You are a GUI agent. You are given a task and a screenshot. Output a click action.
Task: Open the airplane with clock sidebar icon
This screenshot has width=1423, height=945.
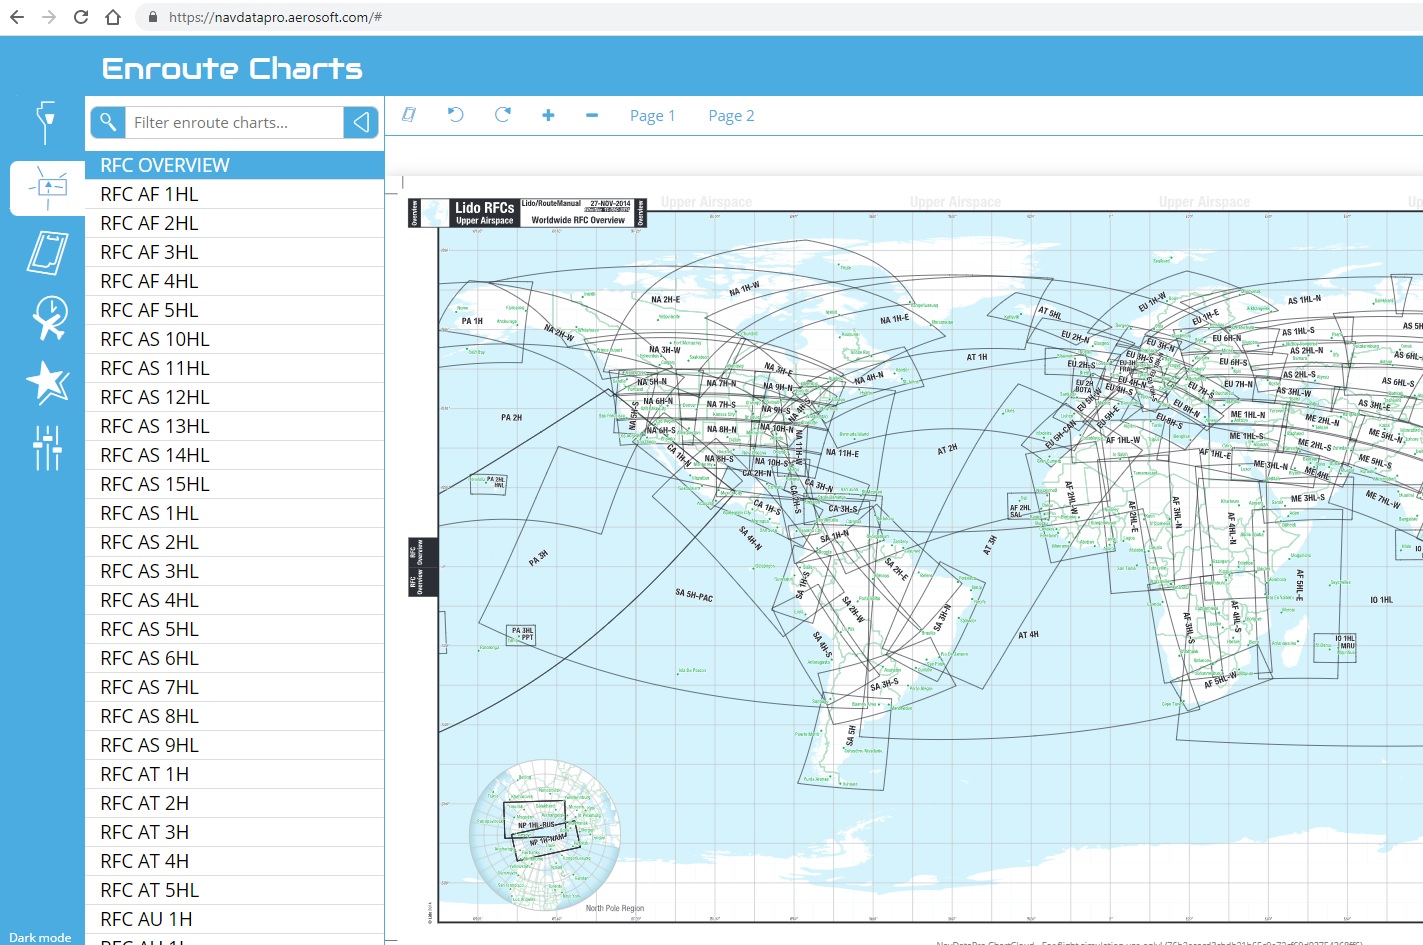[x=48, y=318]
